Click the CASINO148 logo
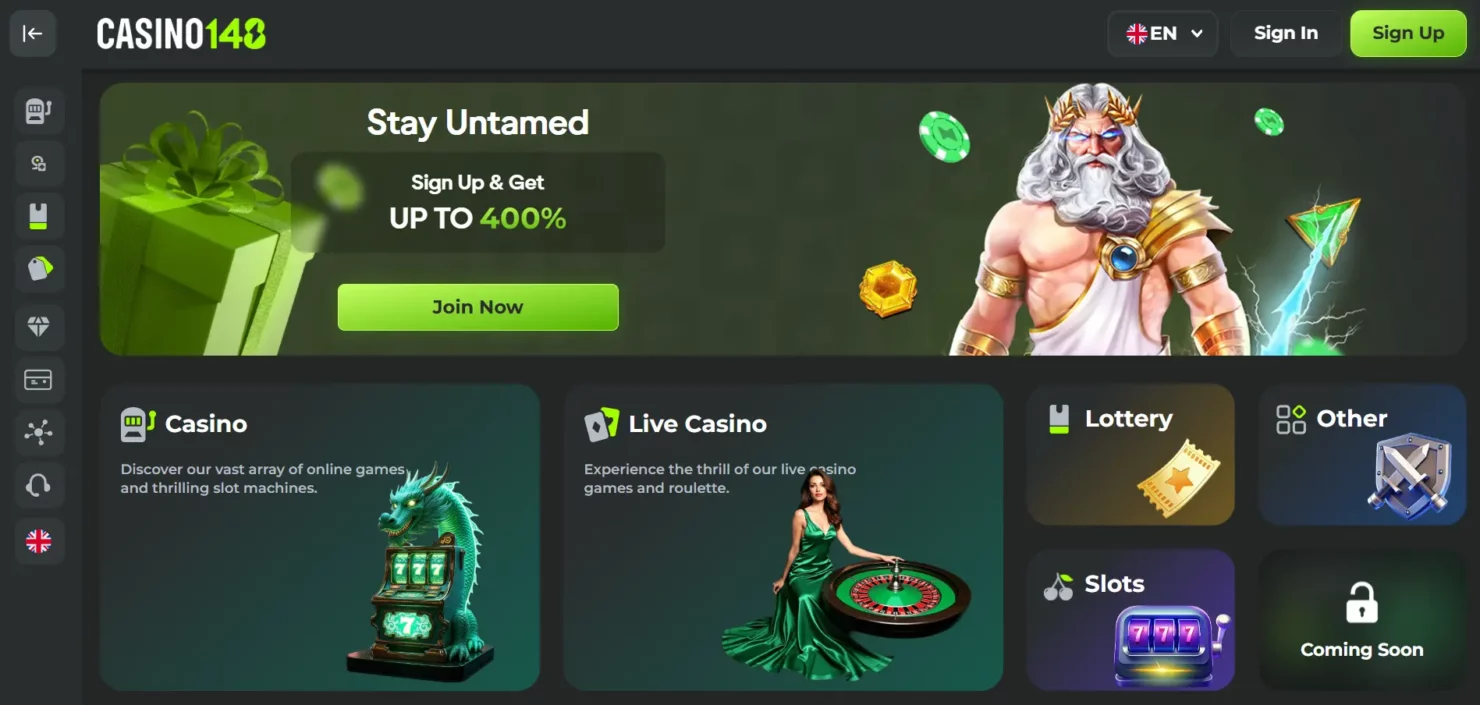The height and width of the screenshot is (705, 1480). coord(181,34)
